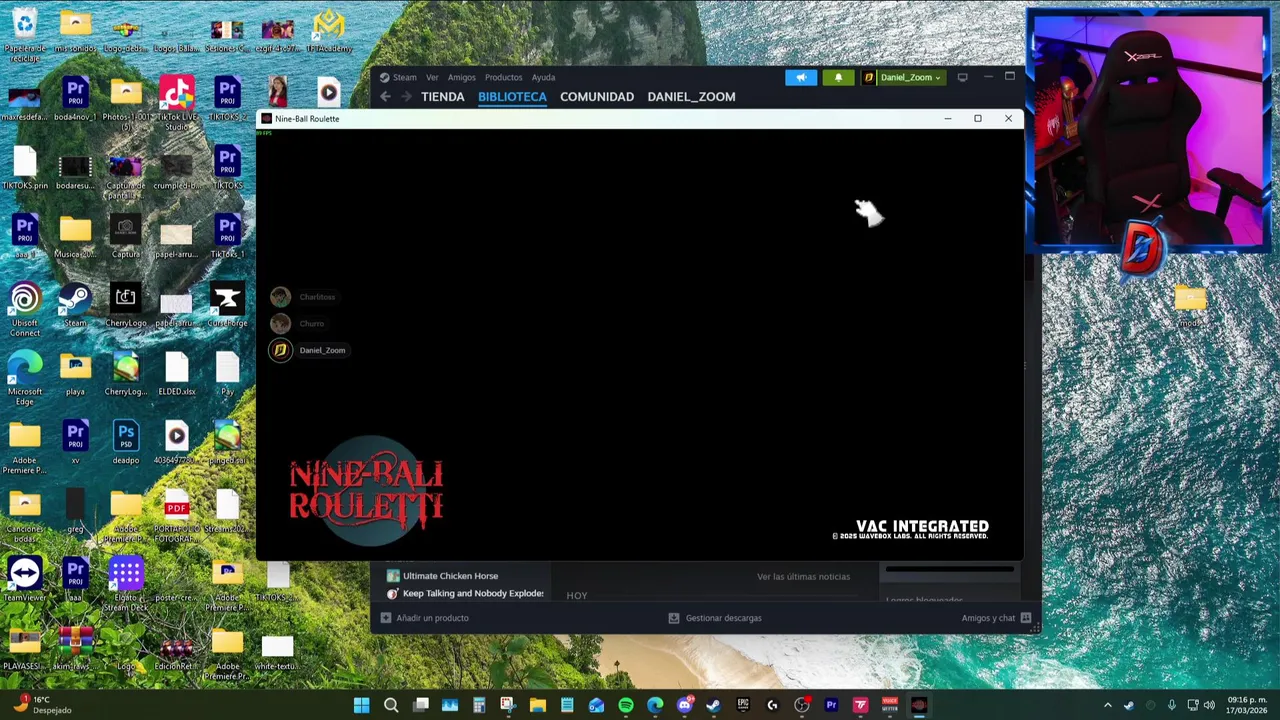Open the Papelera de reciclaje desktop icon

click(25, 34)
